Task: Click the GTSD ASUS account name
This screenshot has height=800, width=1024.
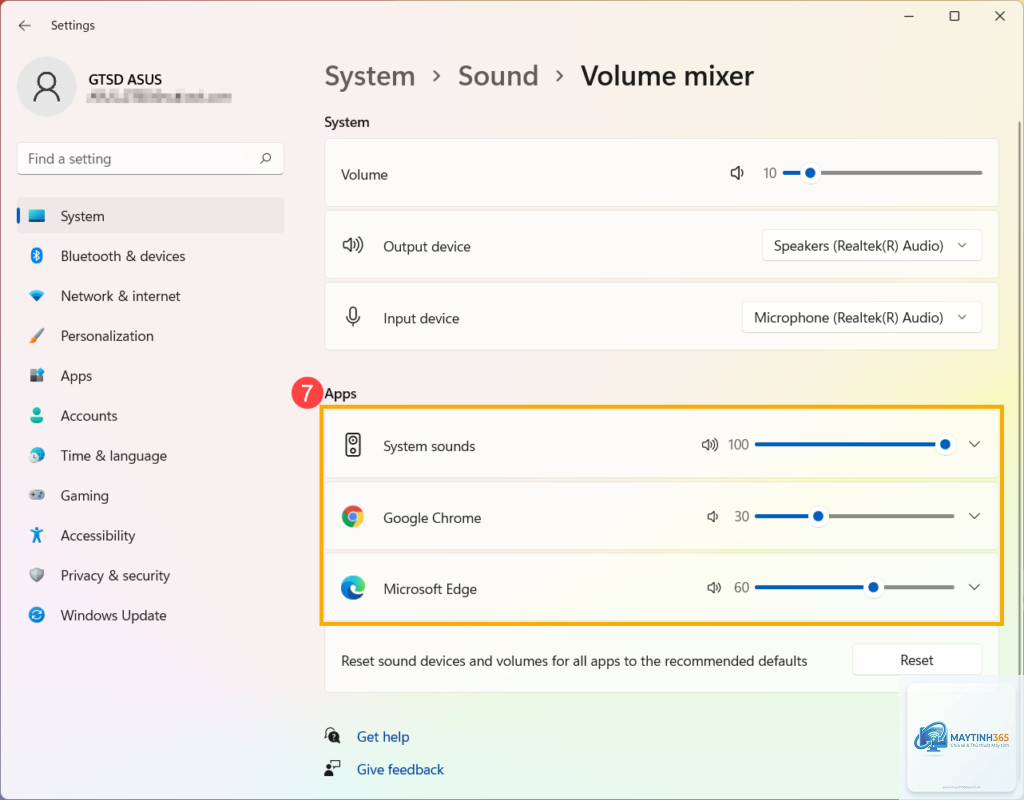Action: point(125,80)
